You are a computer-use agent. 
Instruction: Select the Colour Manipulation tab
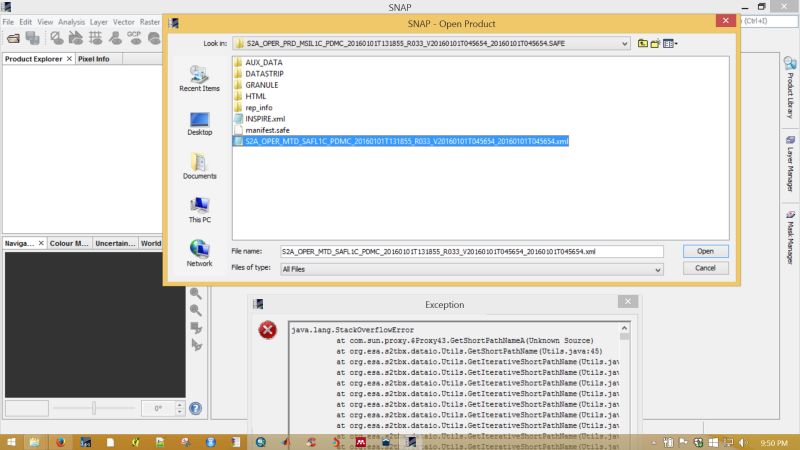(69, 243)
